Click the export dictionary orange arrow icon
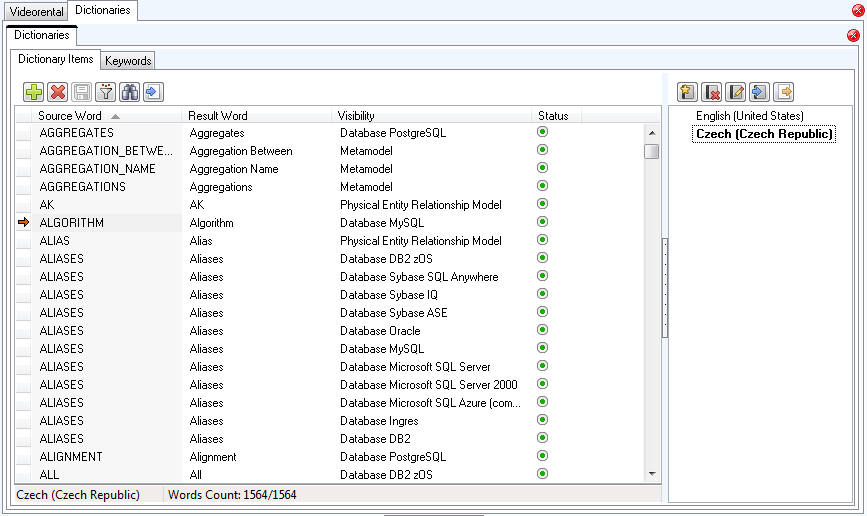Screen dimensions: 867x516 click(x=783, y=92)
